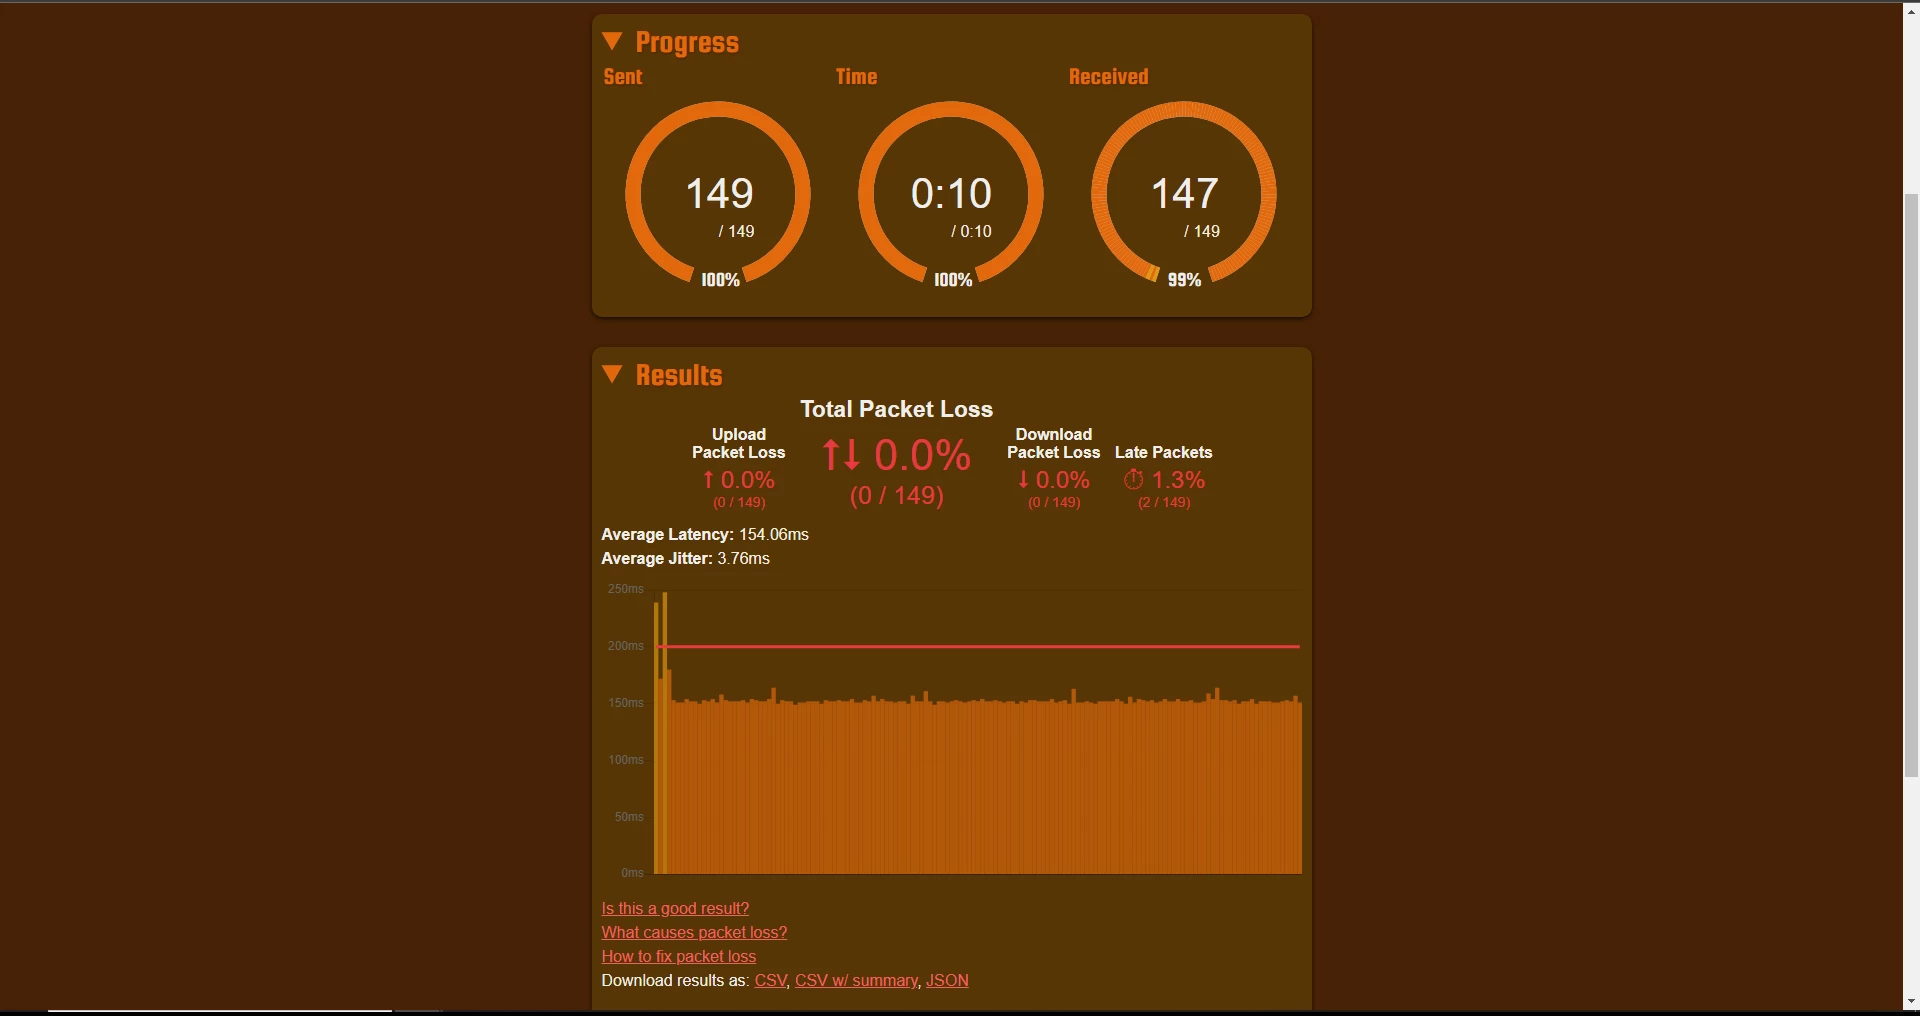Click the (2 / 149) late packets count
The image size is (1923, 1016).
click(x=1164, y=503)
